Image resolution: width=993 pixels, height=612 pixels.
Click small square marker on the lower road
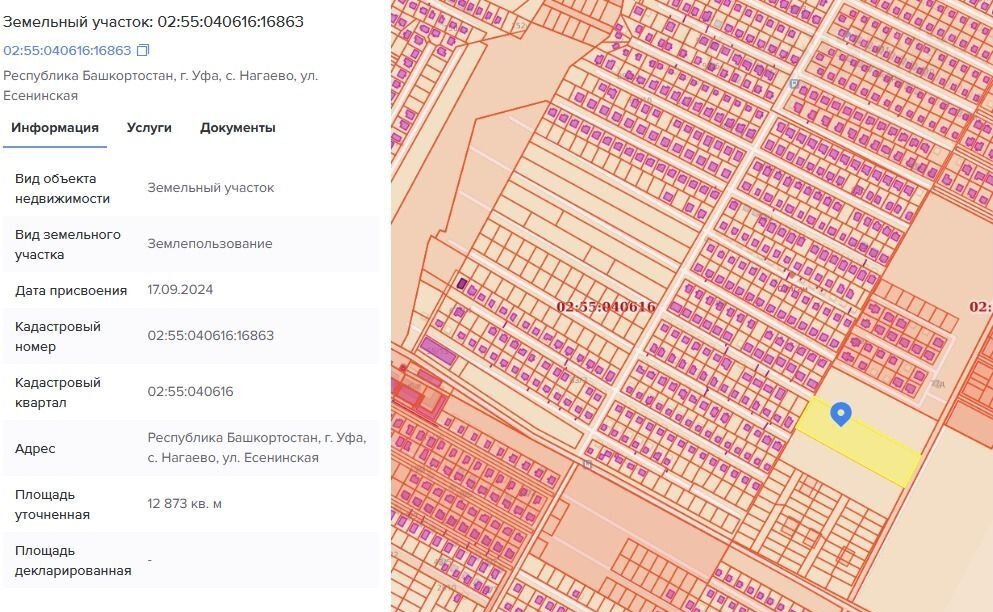point(587,464)
